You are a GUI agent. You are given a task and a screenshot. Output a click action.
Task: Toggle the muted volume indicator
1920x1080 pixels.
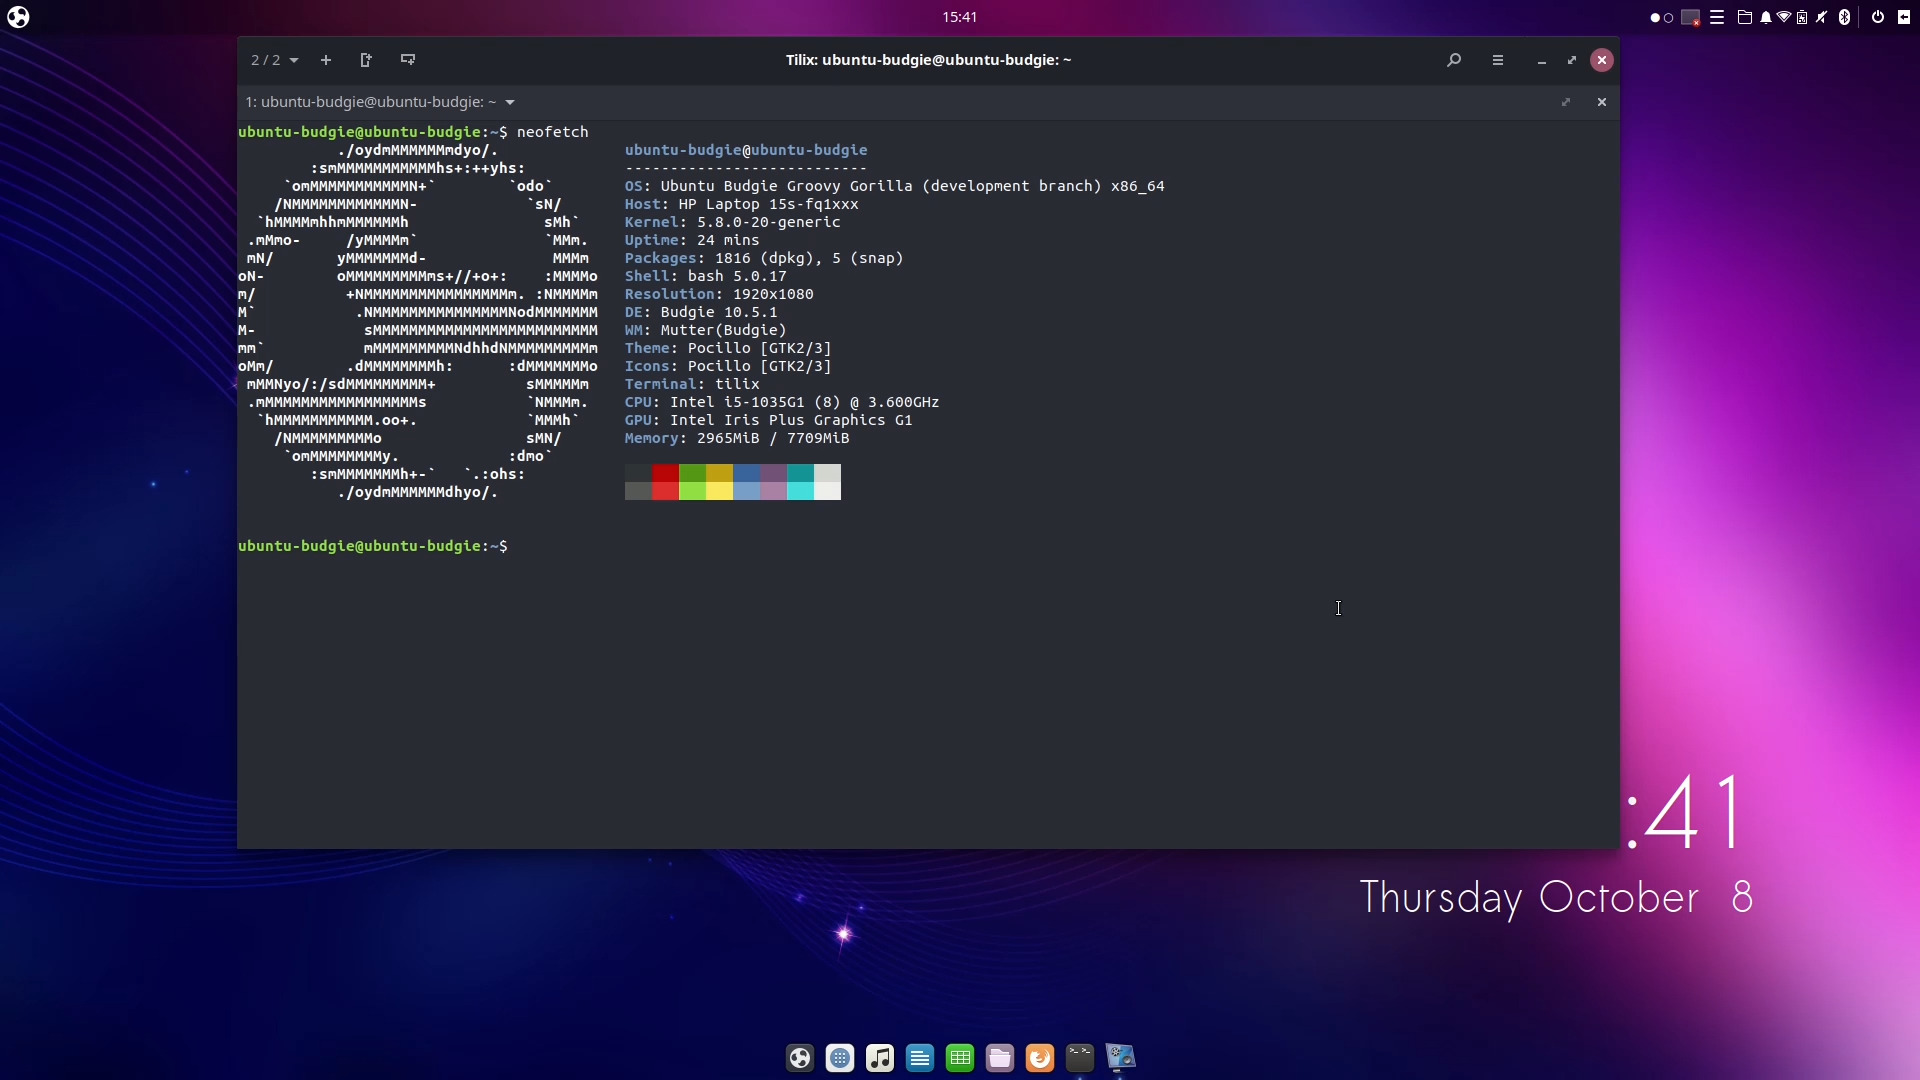coord(1821,17)
